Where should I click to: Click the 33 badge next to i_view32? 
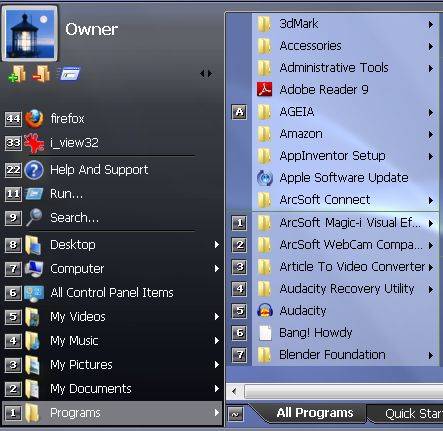13,143
